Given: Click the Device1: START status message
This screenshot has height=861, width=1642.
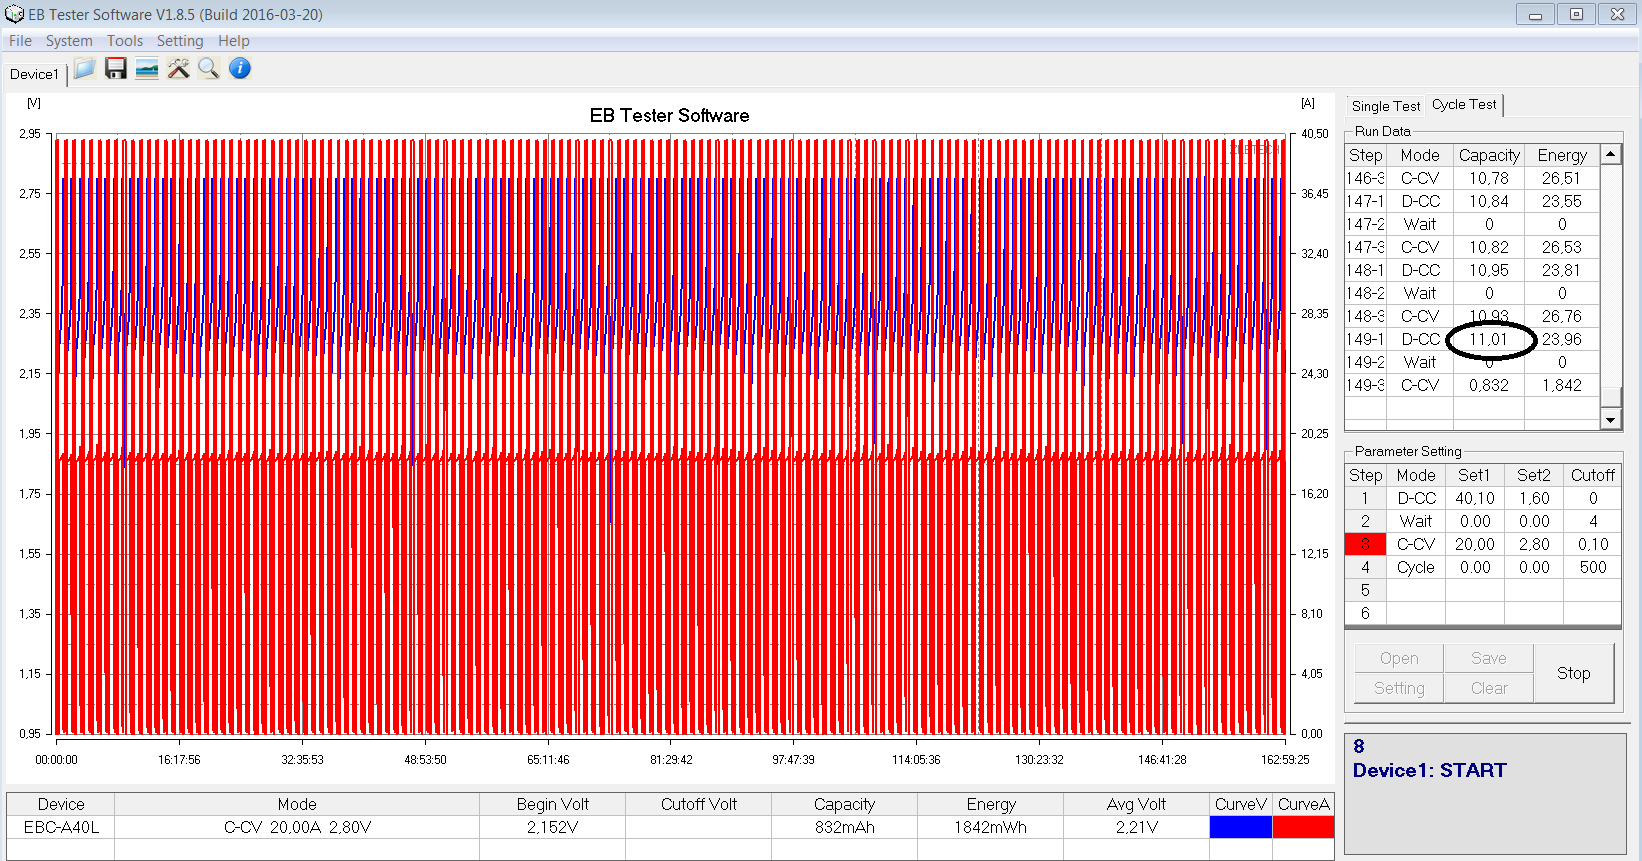Looking at the screenshot, I should click(1430, 770).
